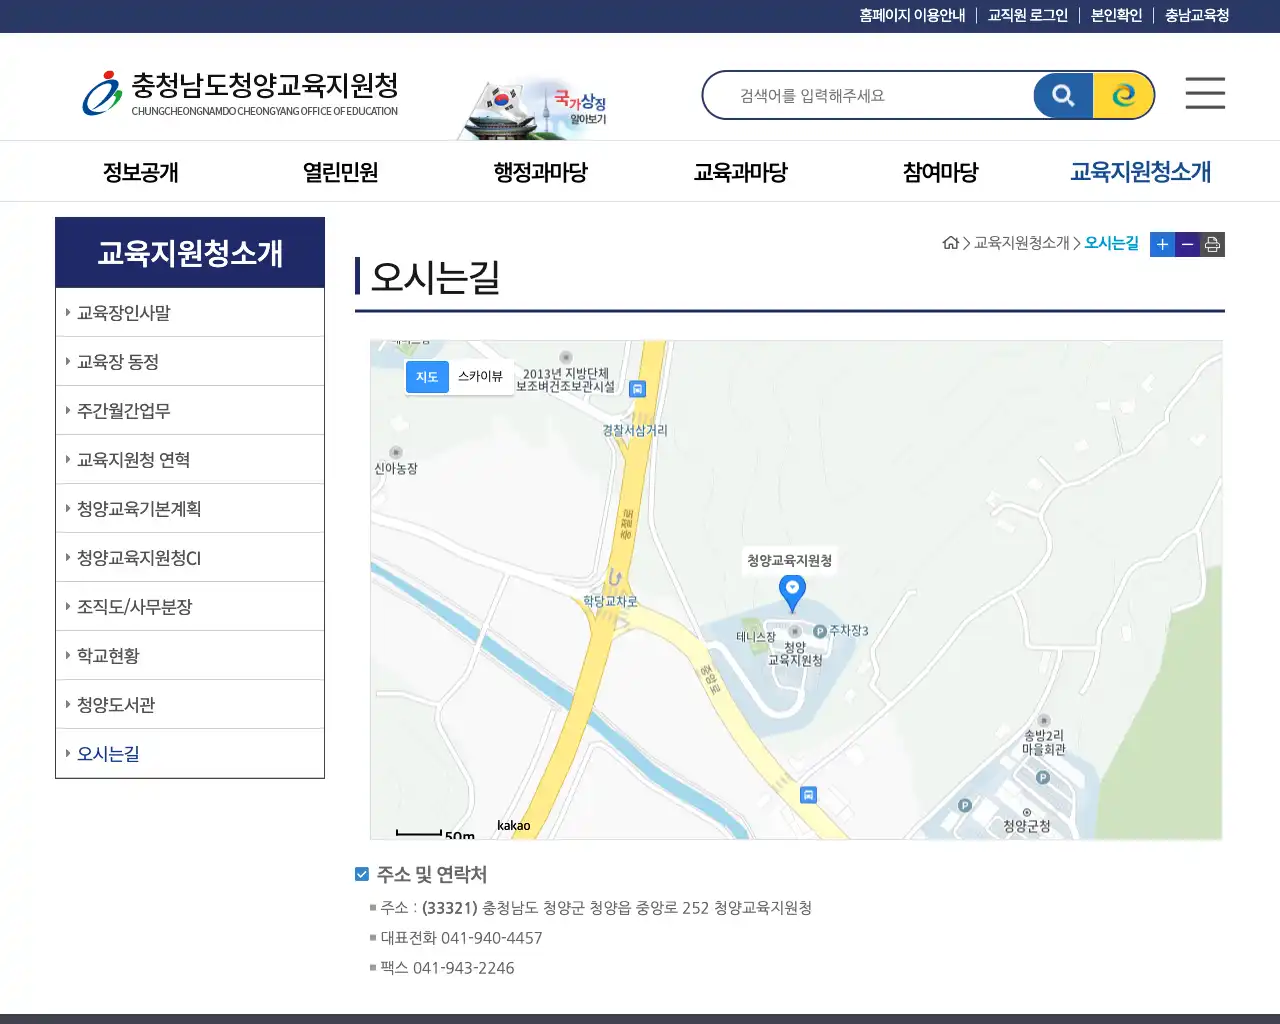Screen dimensions: 1280x1024
Task: Open 교육장 동정 in sidebar
Action: pos(190,362)
